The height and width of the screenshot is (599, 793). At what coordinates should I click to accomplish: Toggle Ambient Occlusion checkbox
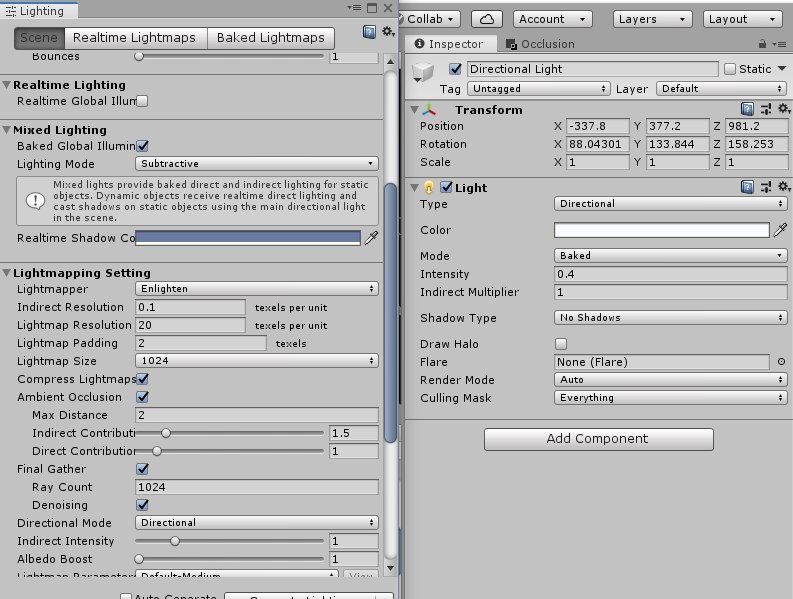pyautogui.click(x=143, y=397)
